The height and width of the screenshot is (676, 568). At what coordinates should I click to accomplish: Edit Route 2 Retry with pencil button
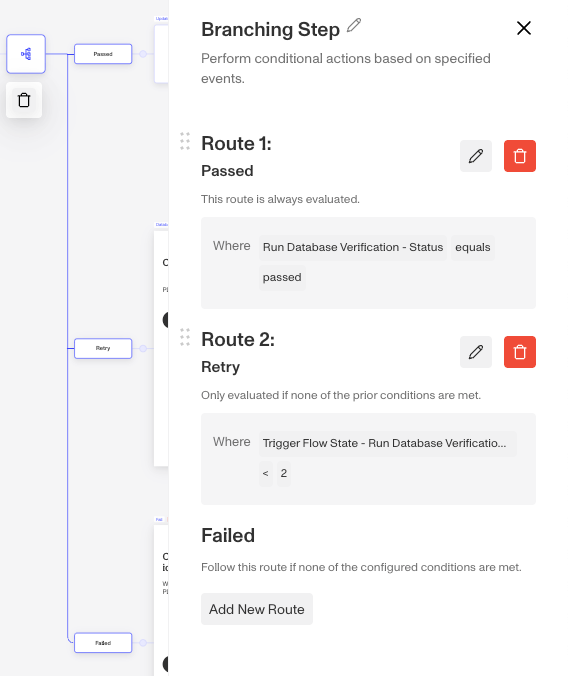[x=476, y=352]
